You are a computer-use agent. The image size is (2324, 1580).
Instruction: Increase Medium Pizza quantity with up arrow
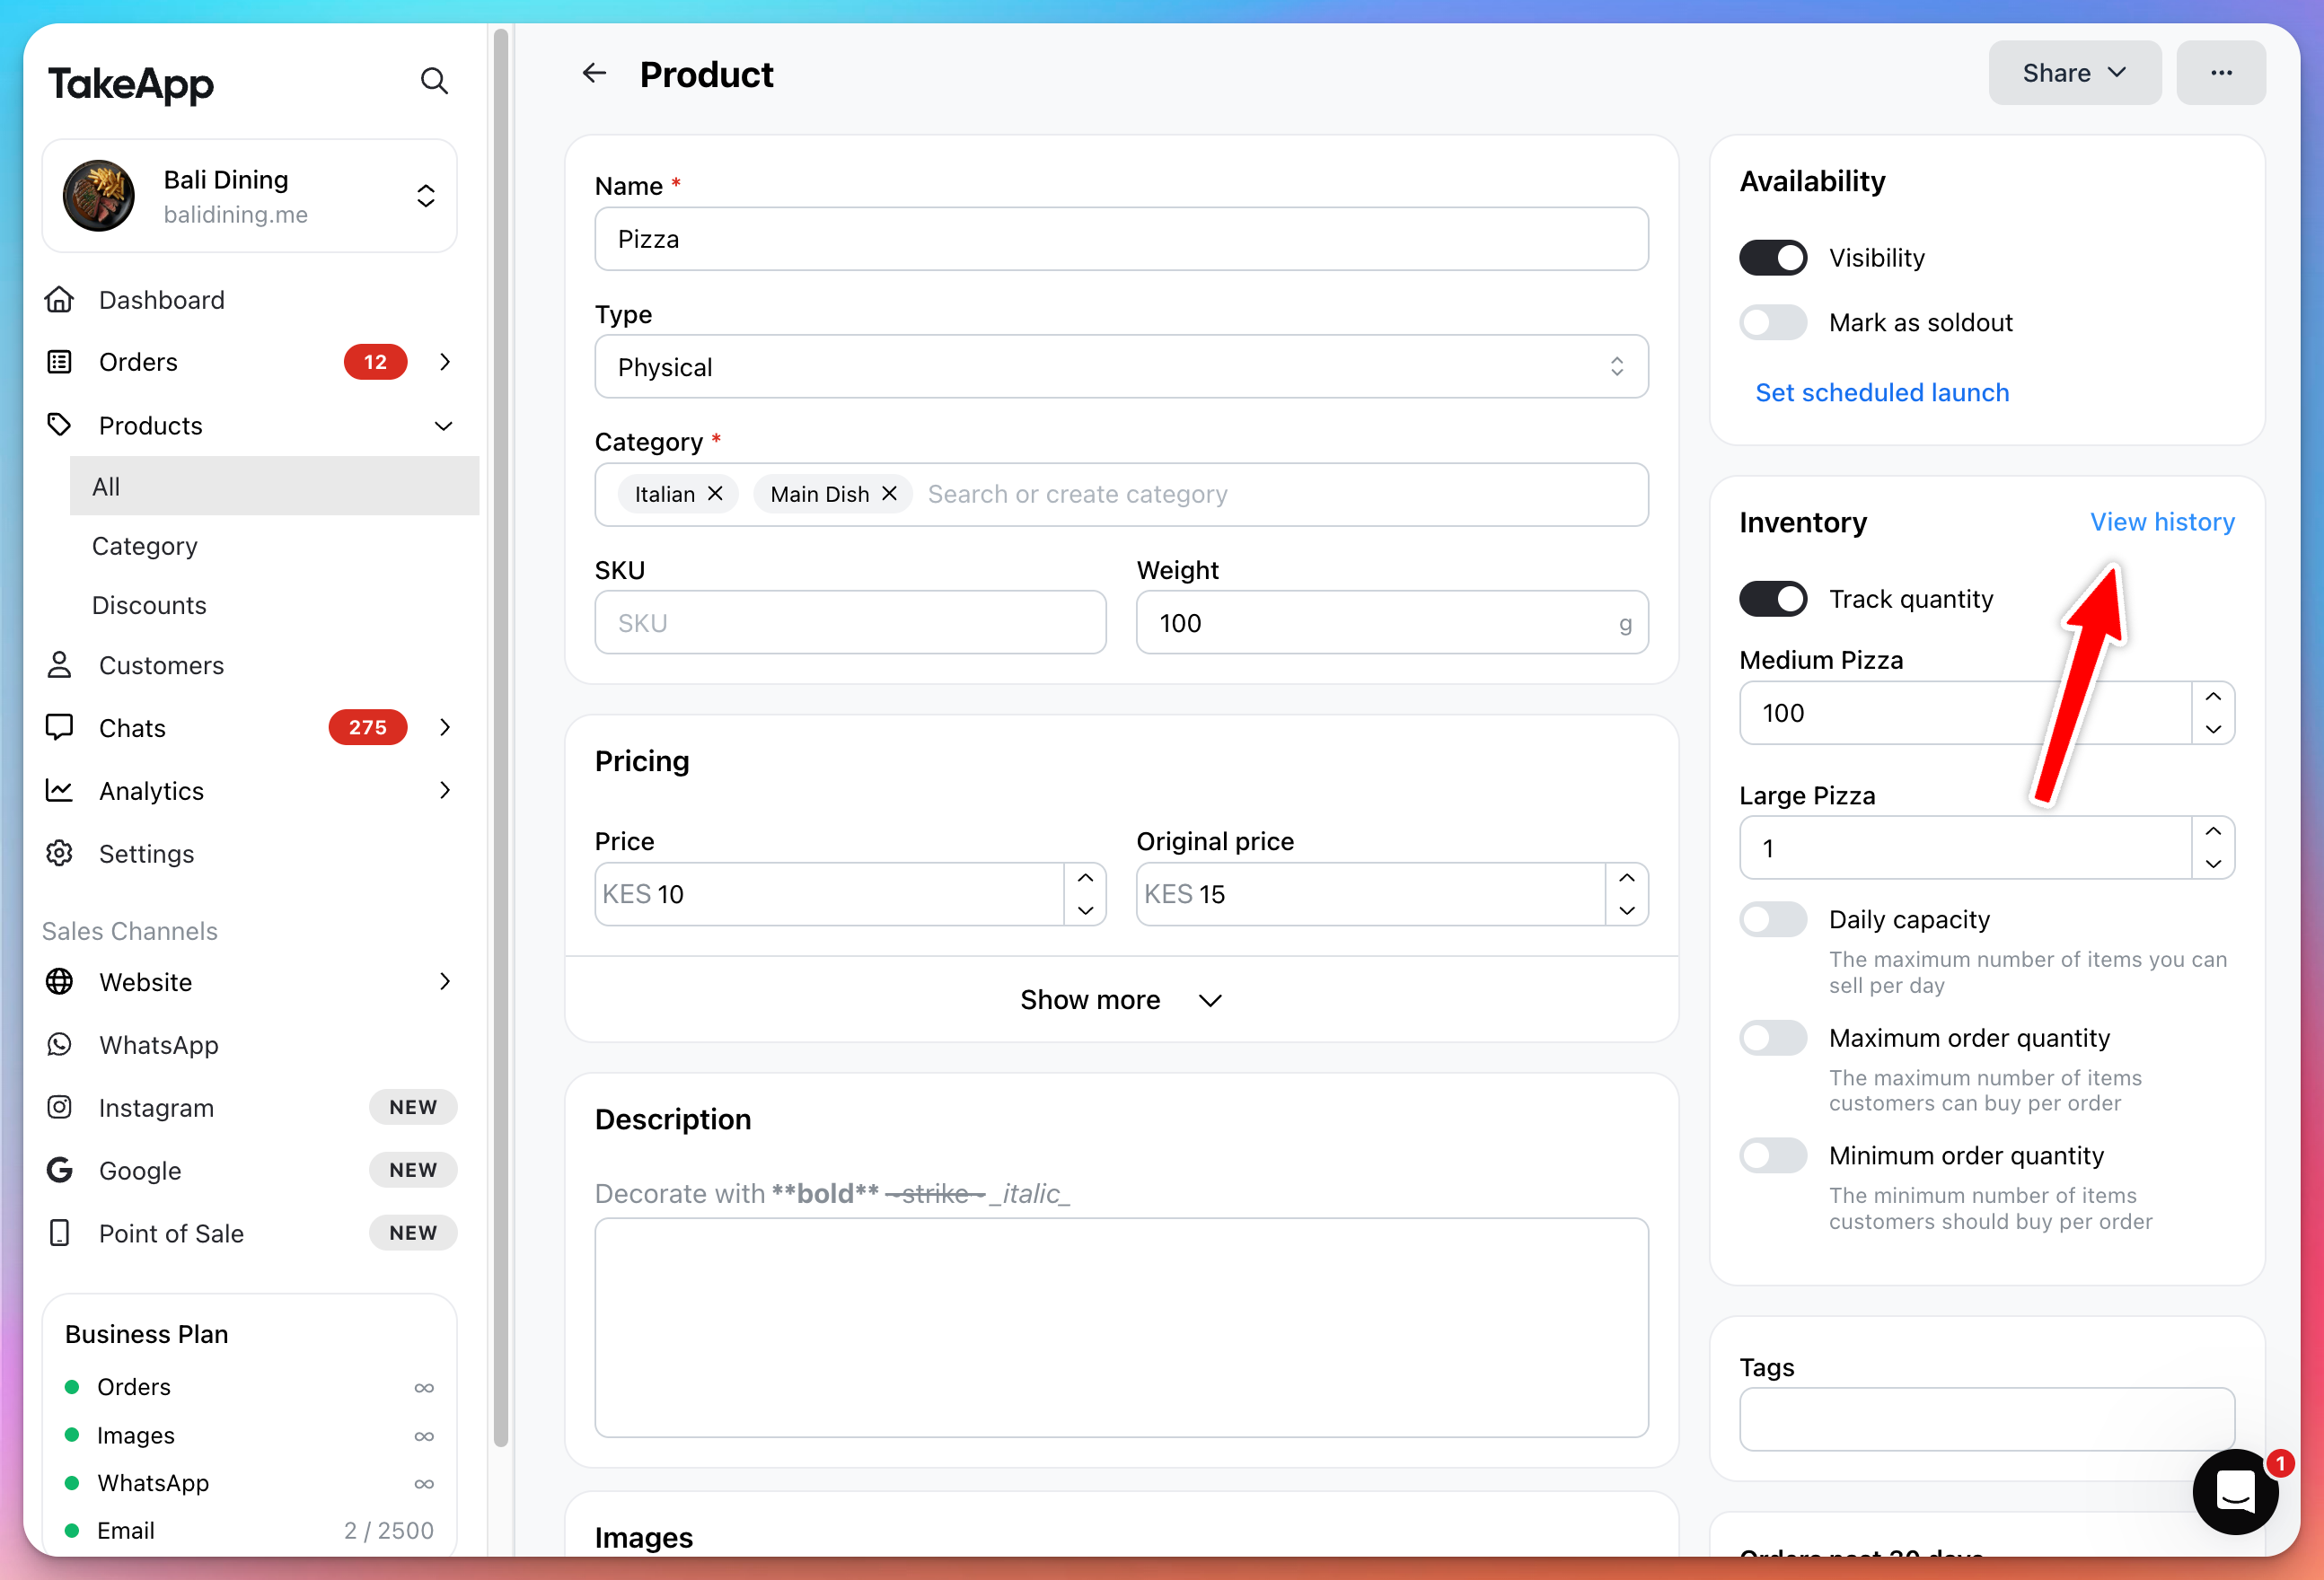tap(2213, 697)
